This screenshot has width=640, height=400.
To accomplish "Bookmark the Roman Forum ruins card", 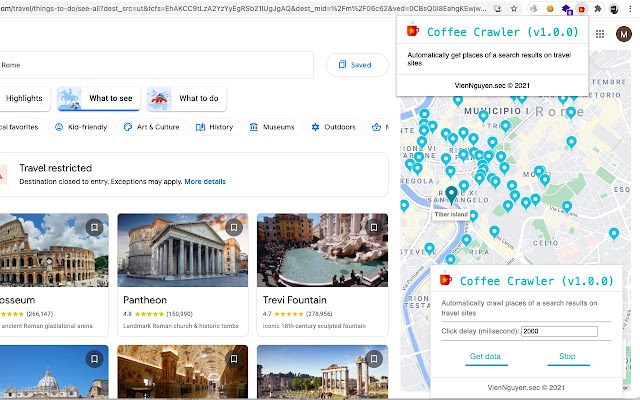I will coord(373,359).
